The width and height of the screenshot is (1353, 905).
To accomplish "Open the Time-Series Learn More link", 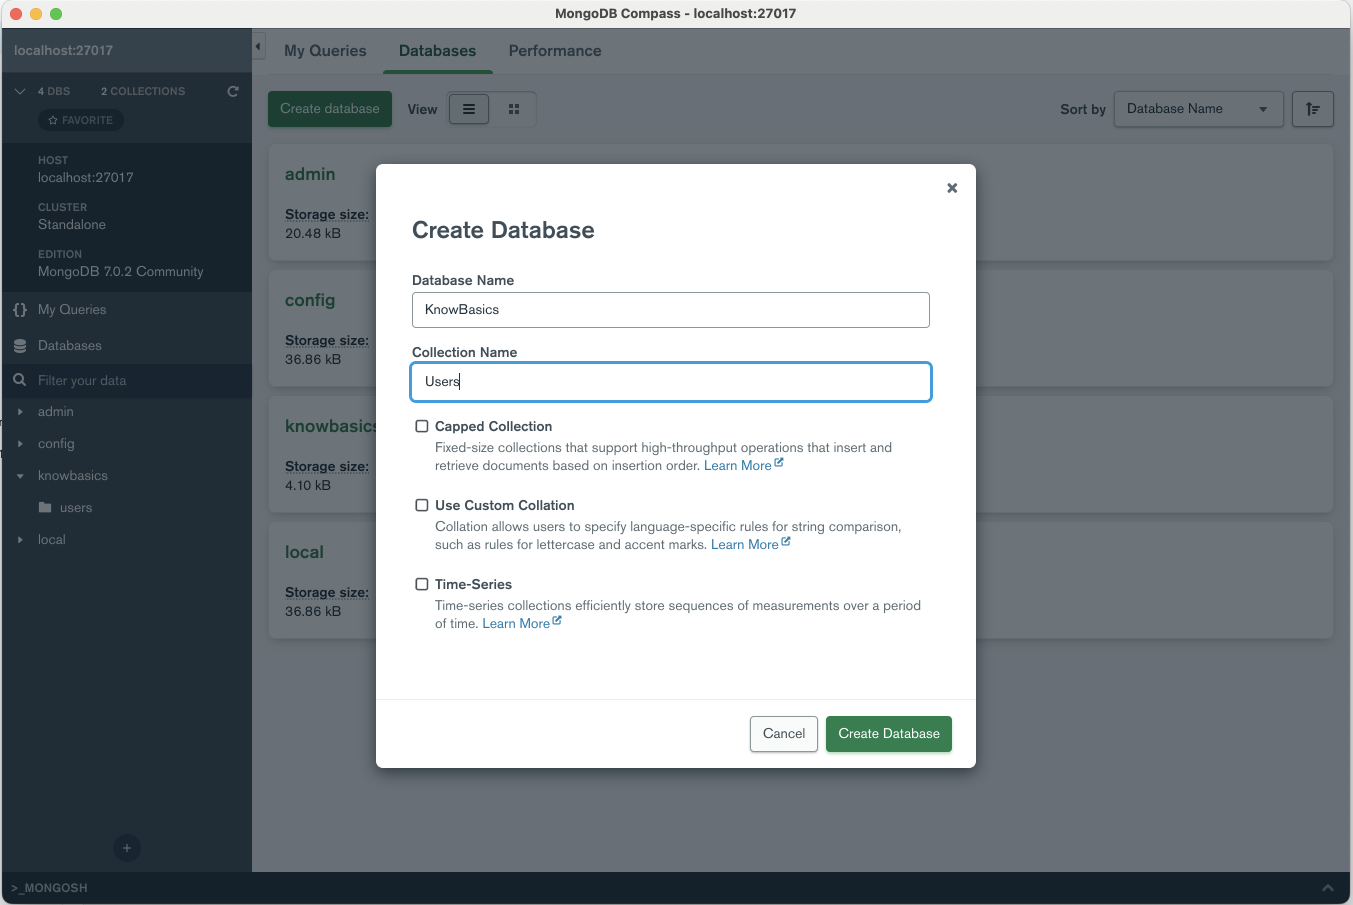I will [x=516, y=624].
